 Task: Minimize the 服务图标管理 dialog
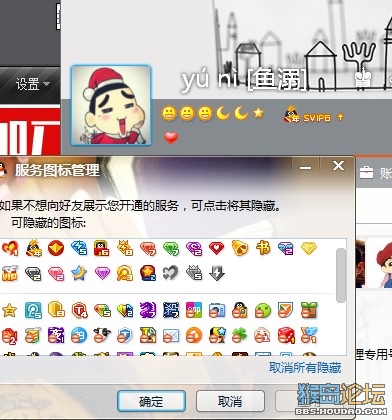[x=305, y=168]
